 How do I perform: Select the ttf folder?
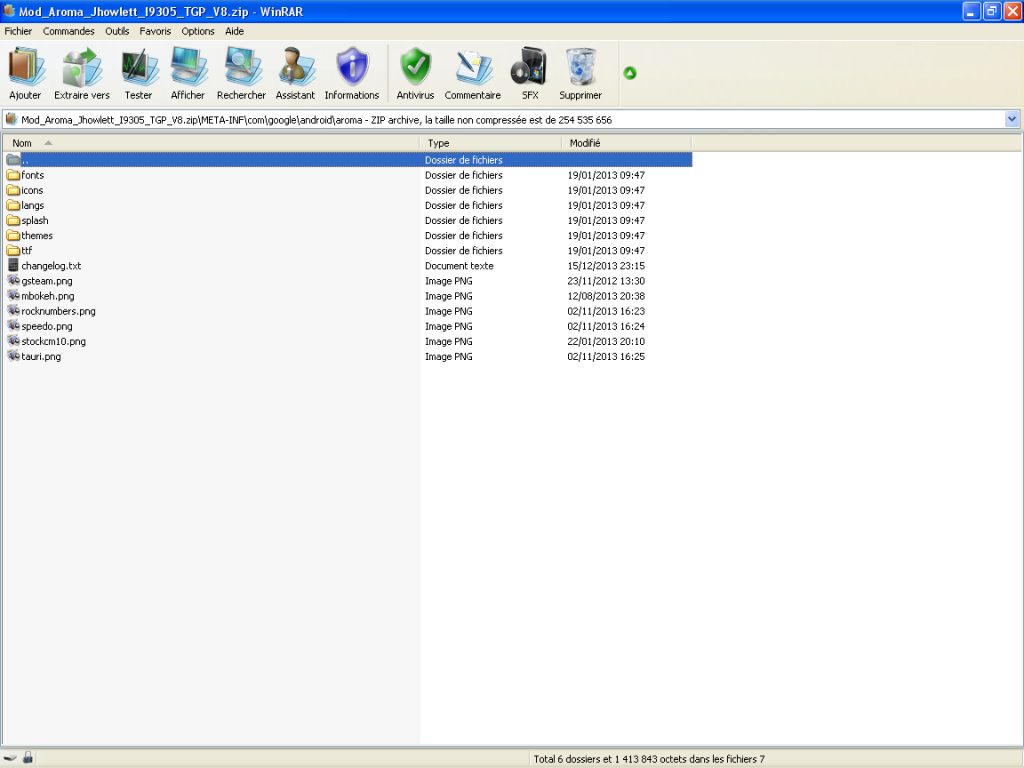(20, 250)
